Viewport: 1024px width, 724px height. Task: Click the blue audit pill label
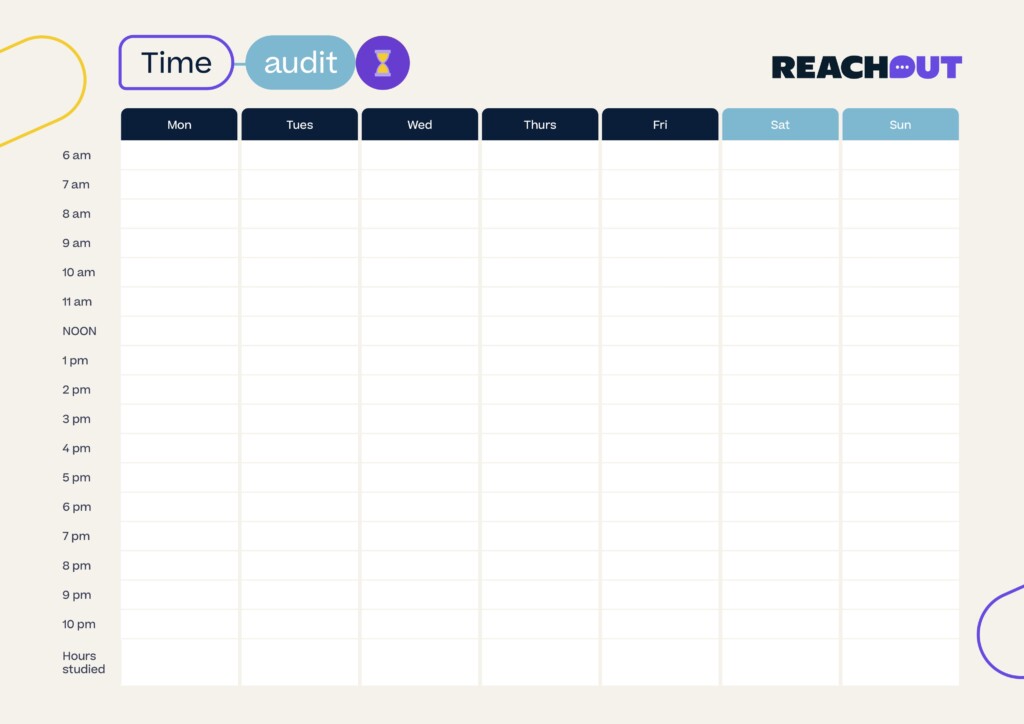(x=300, y=63)
